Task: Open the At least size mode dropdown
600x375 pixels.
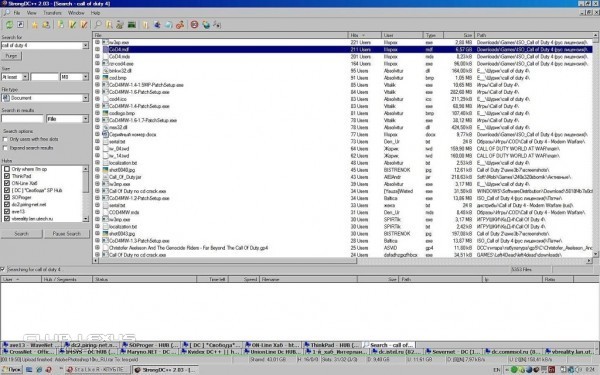Action: point(25,77)
